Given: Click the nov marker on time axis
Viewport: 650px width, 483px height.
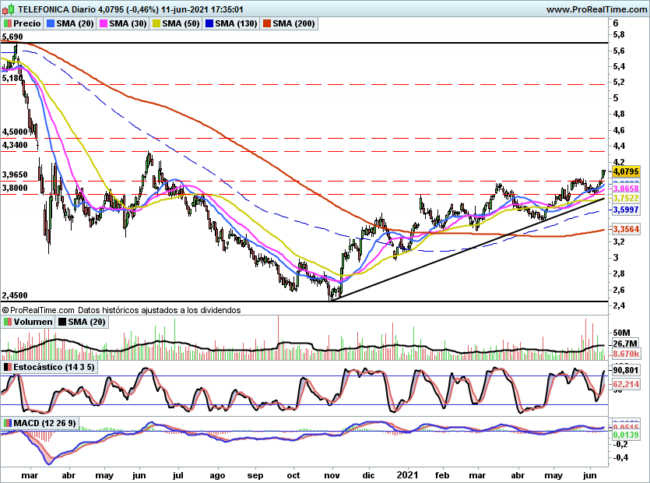Looking at the screenshot, I should pos(332,476).
